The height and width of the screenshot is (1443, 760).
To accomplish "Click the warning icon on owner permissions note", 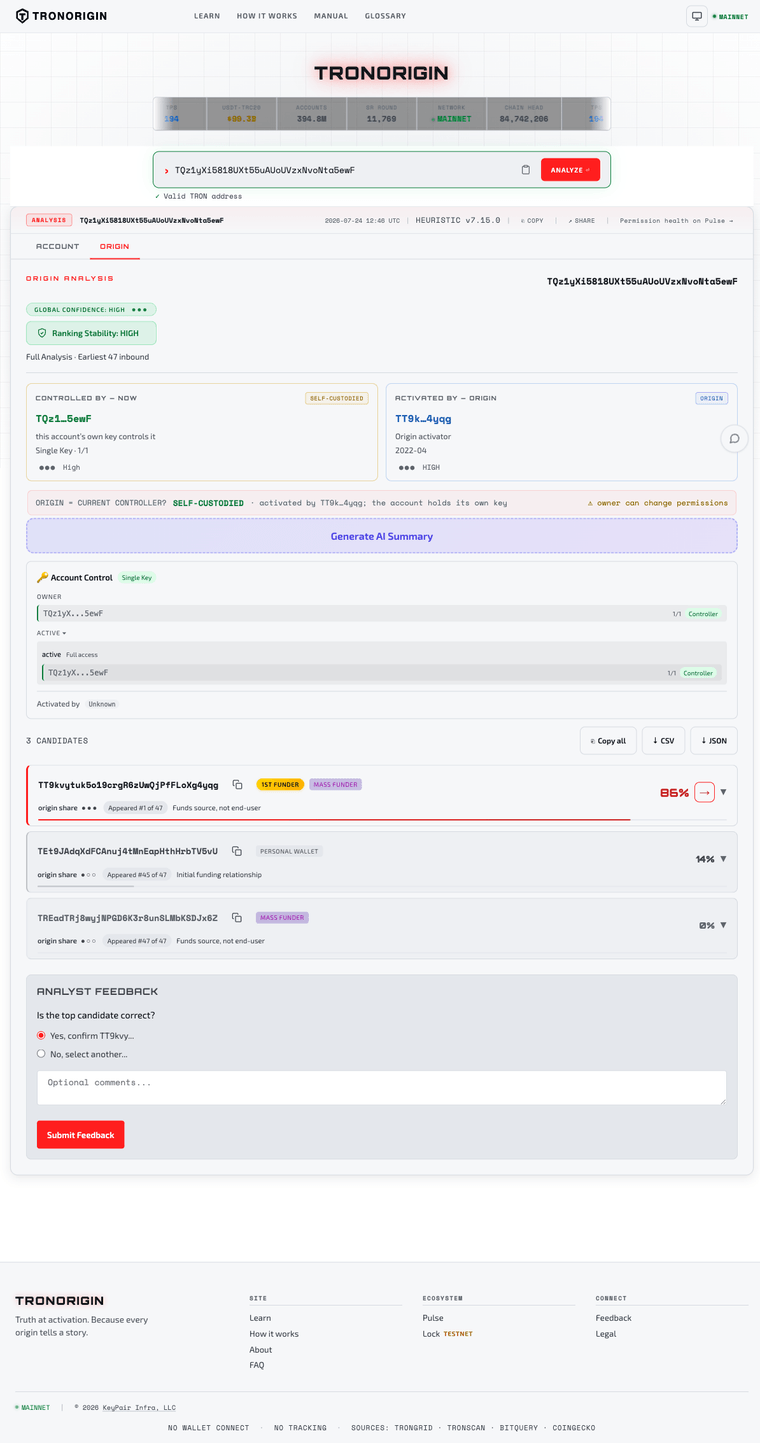I will [590, 503].
